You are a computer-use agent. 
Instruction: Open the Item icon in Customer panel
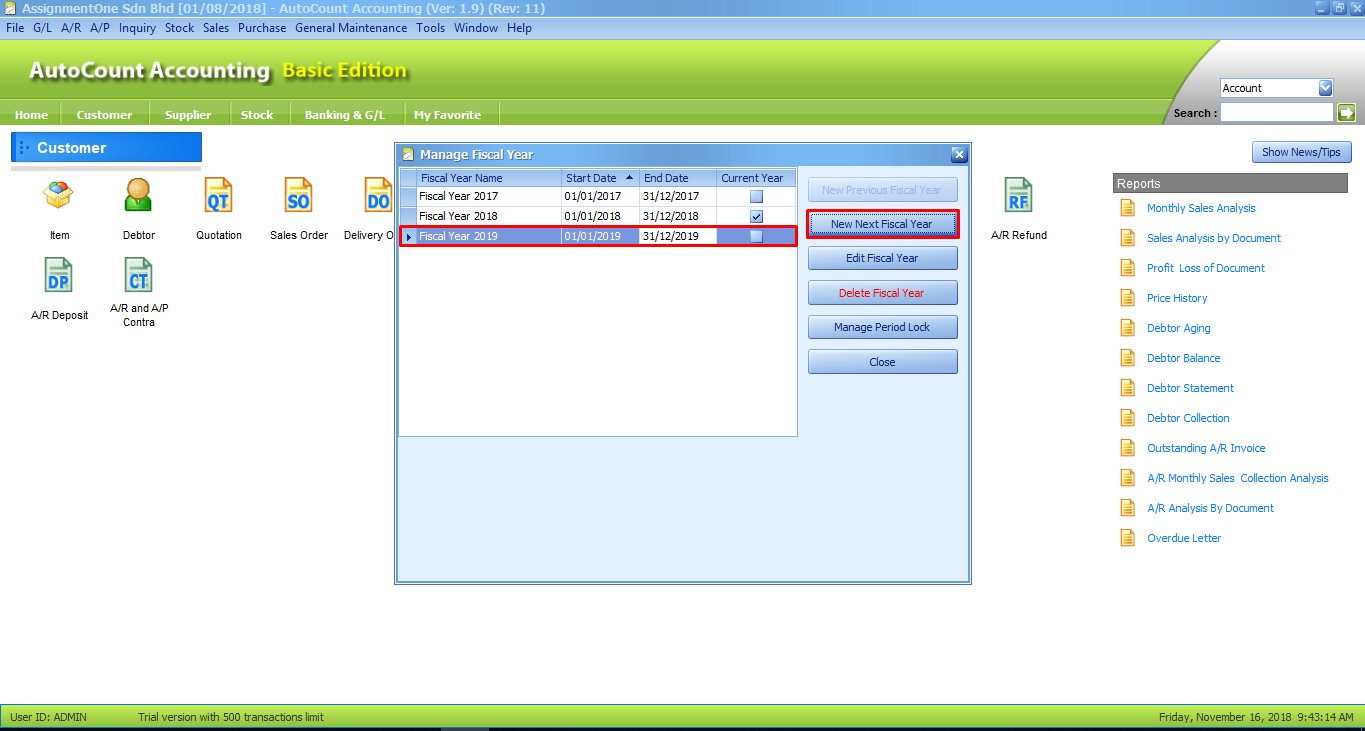pyautogui.click(x=59, y=195)
